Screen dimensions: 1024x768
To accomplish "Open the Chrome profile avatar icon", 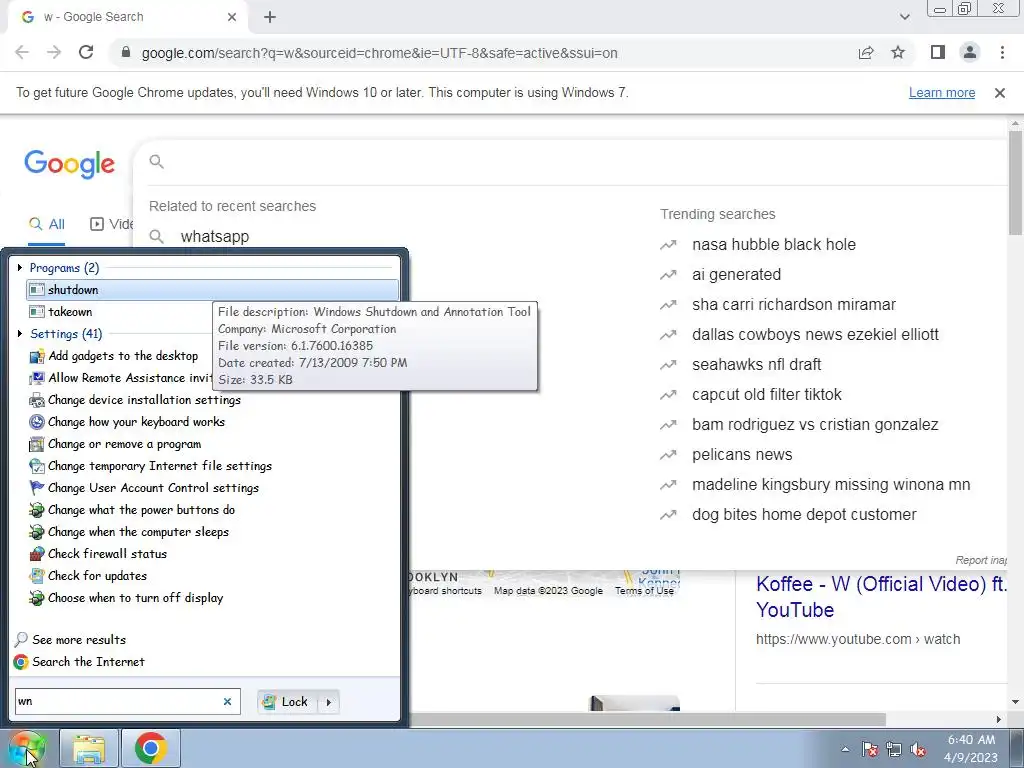I will tap(970, 52).
